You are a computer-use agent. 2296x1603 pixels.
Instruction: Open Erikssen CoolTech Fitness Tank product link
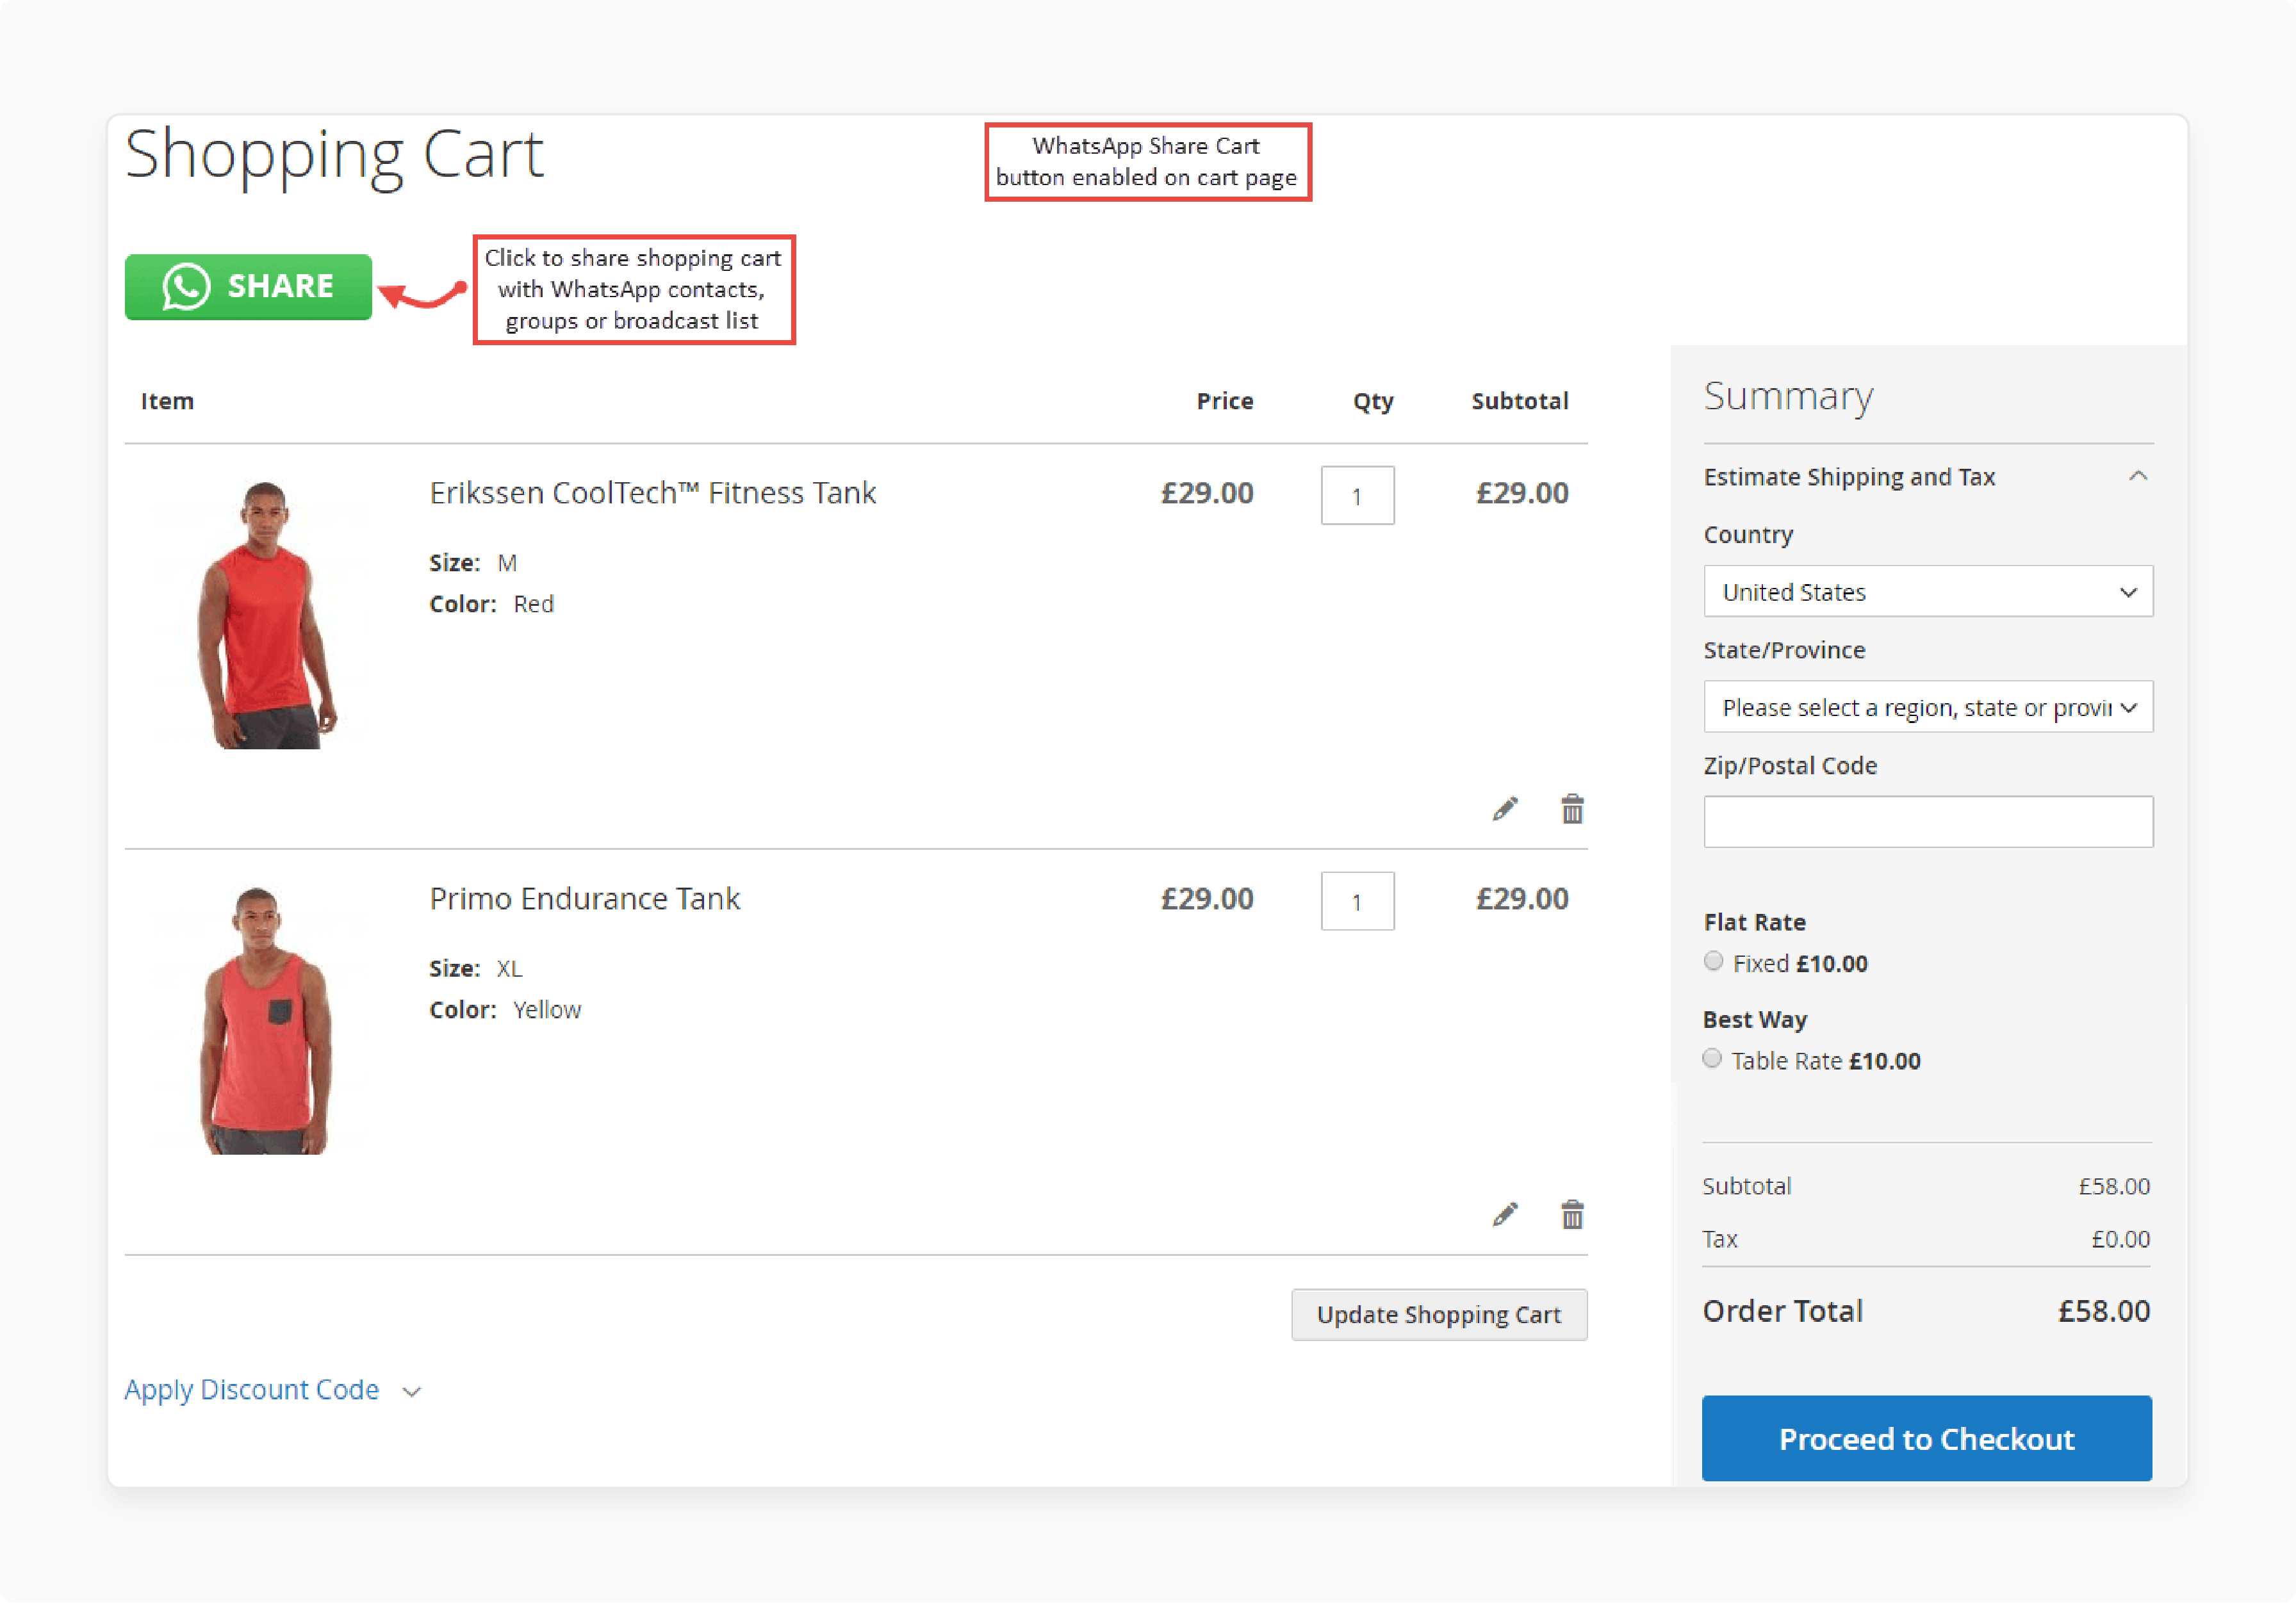click(653, 493)
